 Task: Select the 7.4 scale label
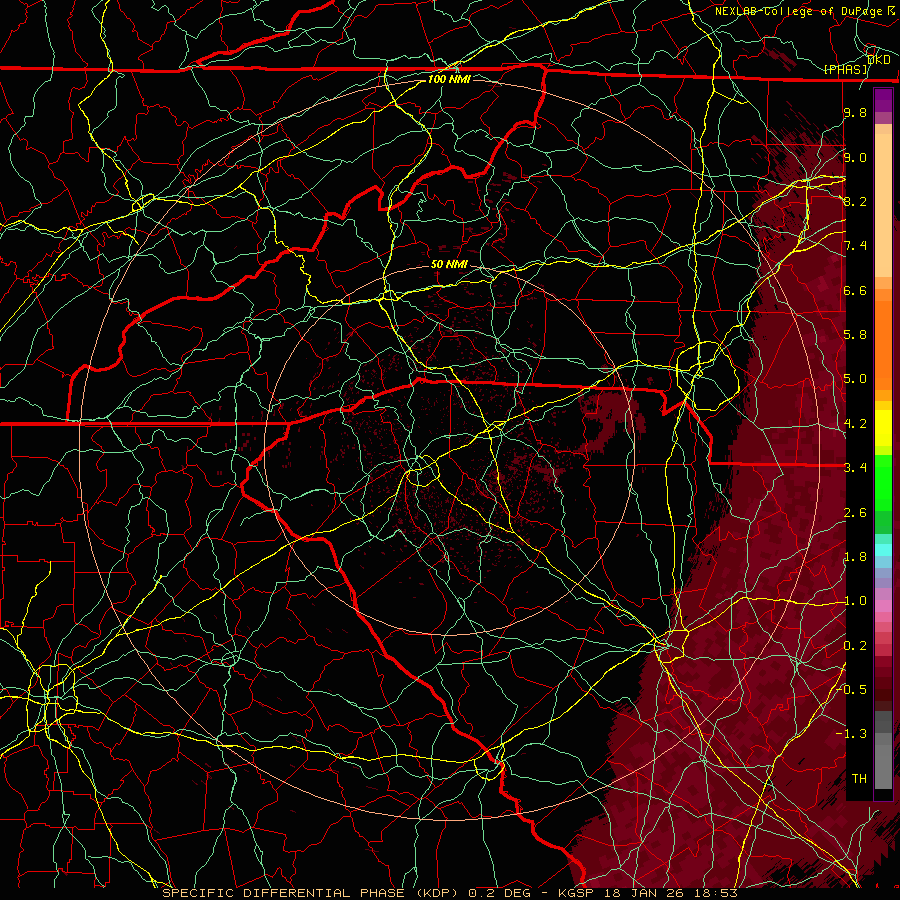click(855, 246)
